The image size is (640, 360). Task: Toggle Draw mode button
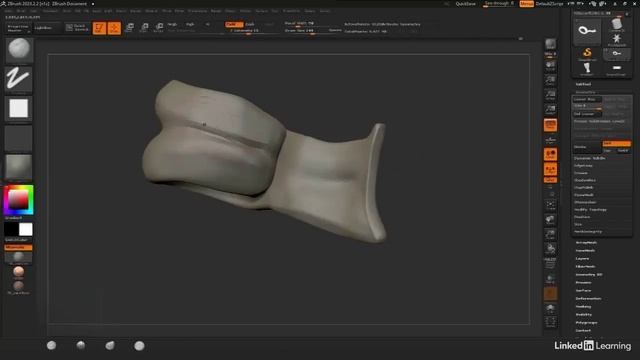point(114,28)
